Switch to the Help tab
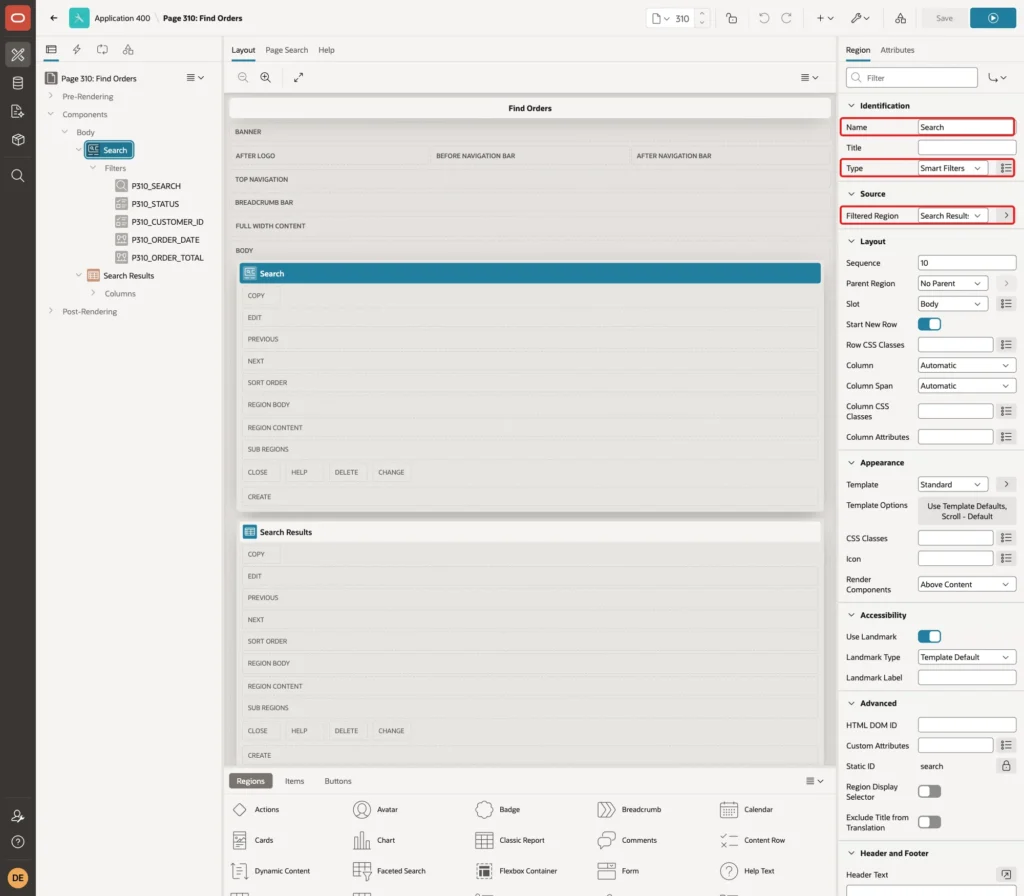 pos(327,50)
